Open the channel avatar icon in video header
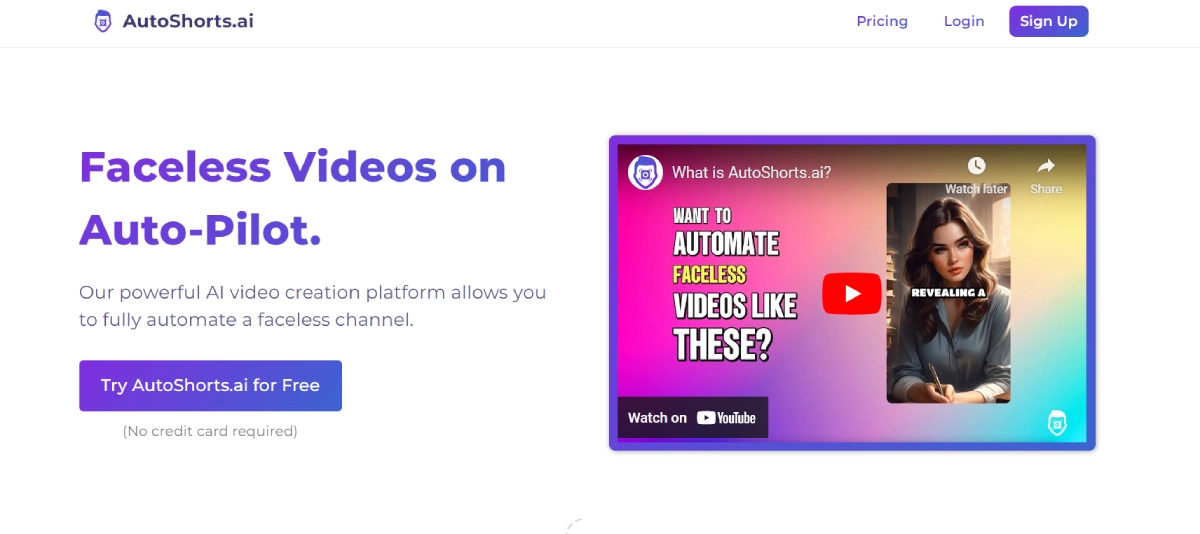Image resolution: width=1200 pixels, height=534 pixels. click(645, 173)
